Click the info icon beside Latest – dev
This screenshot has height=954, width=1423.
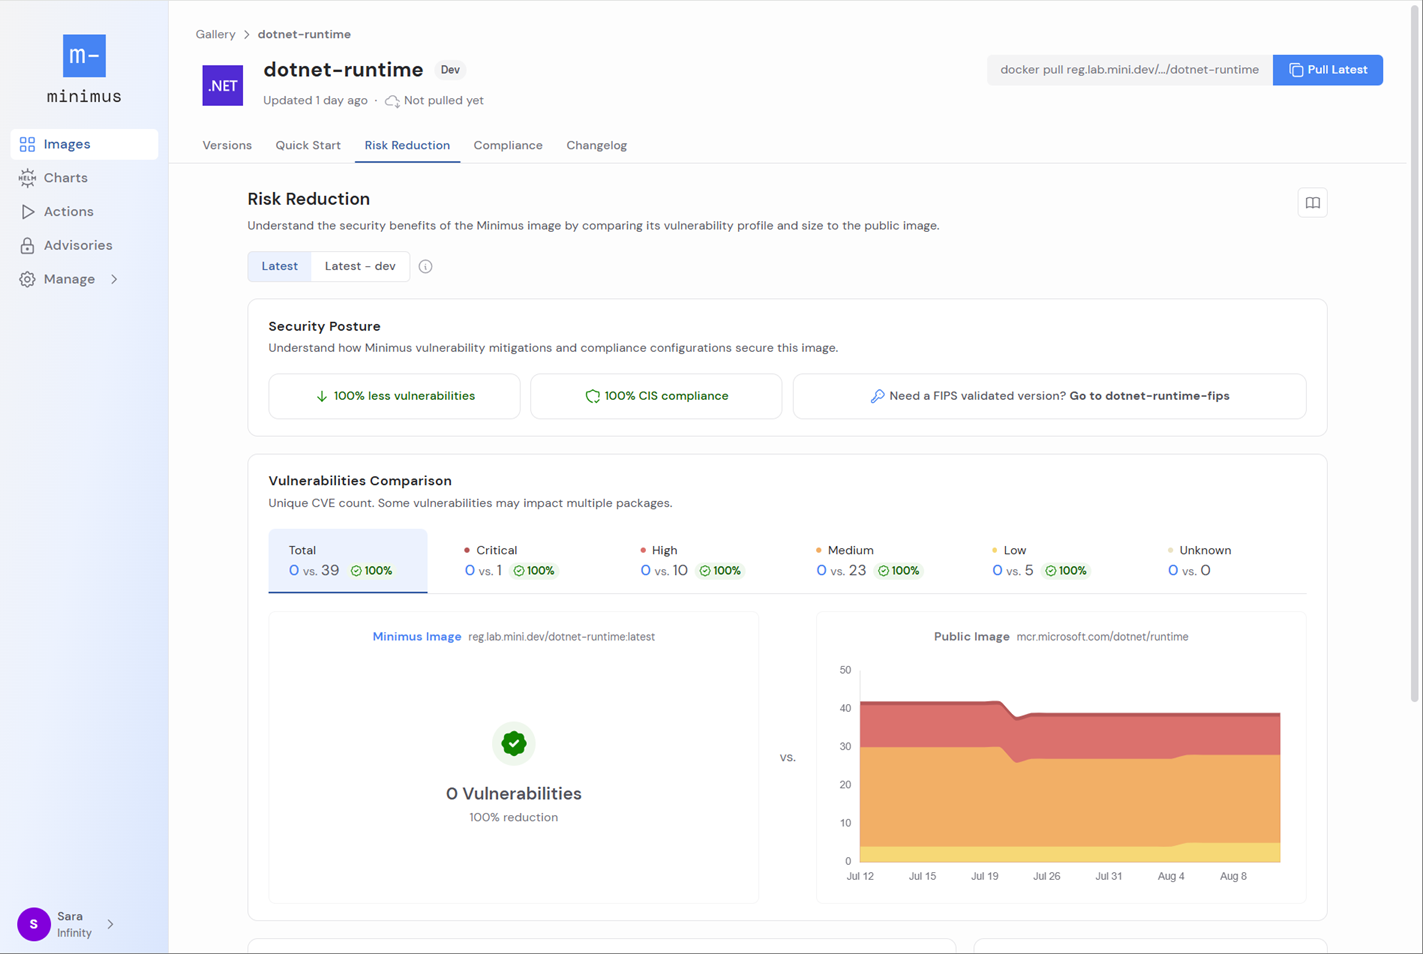pos(425,266)
